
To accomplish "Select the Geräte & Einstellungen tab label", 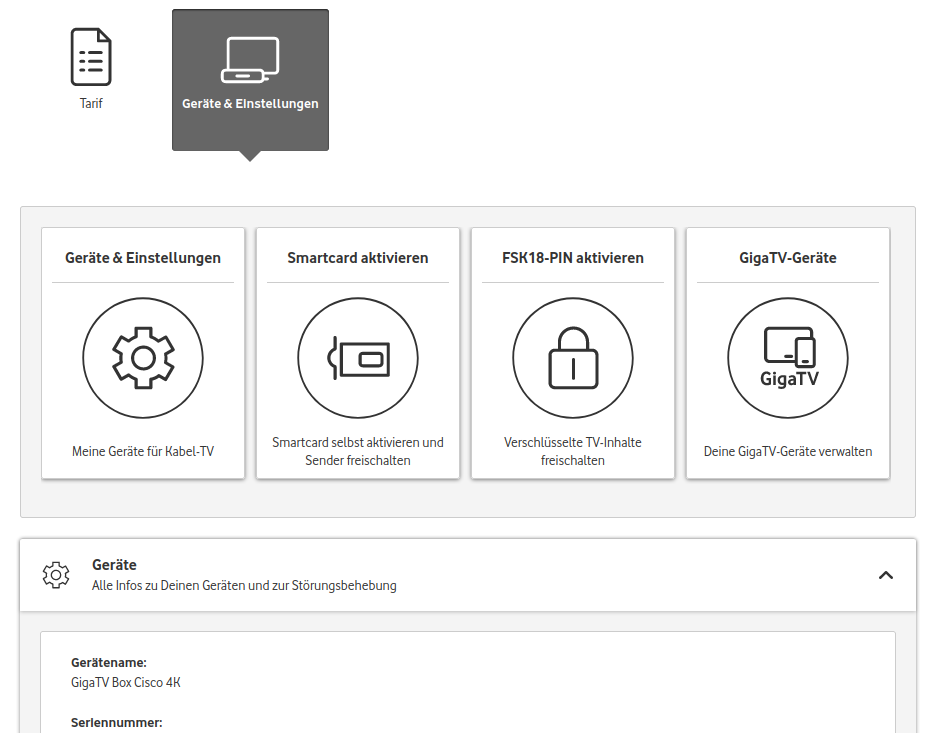I will [250, 103].
